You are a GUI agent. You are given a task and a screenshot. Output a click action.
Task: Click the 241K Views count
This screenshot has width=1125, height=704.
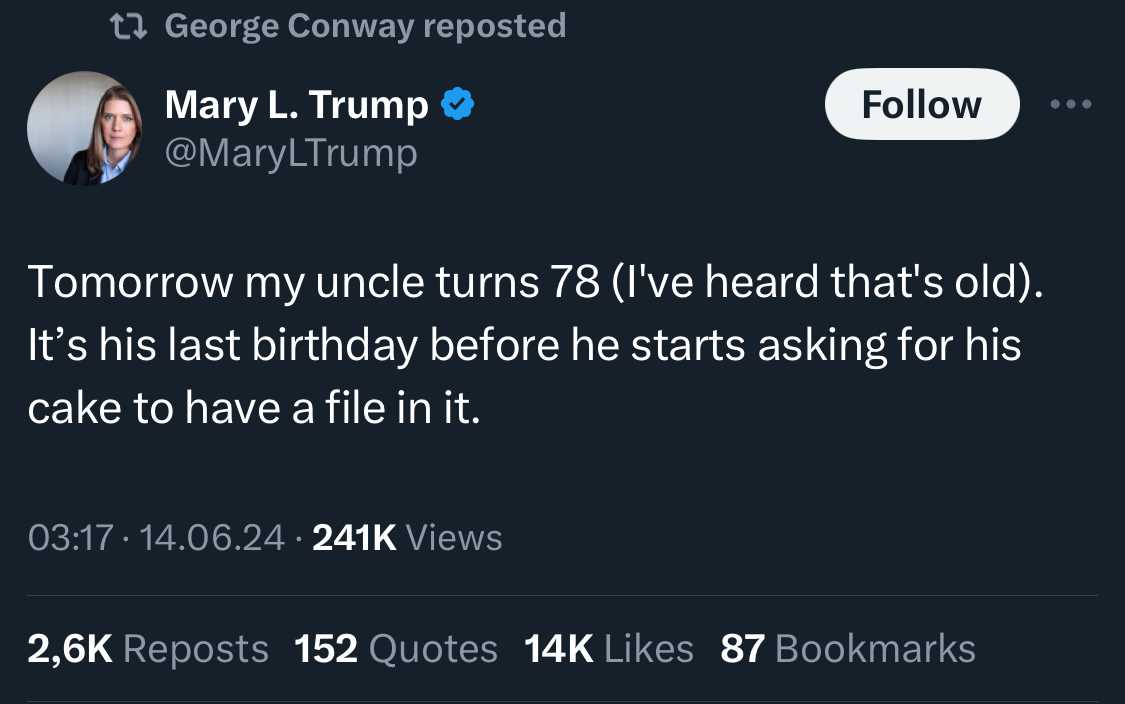coord(407,538)
